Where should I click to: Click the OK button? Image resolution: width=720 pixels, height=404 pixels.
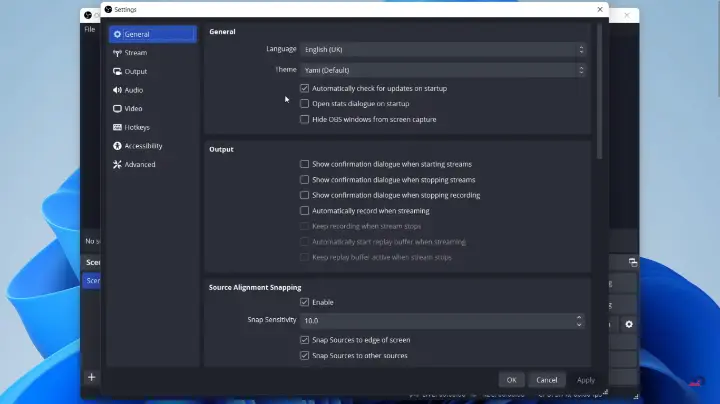pos(512,380)
